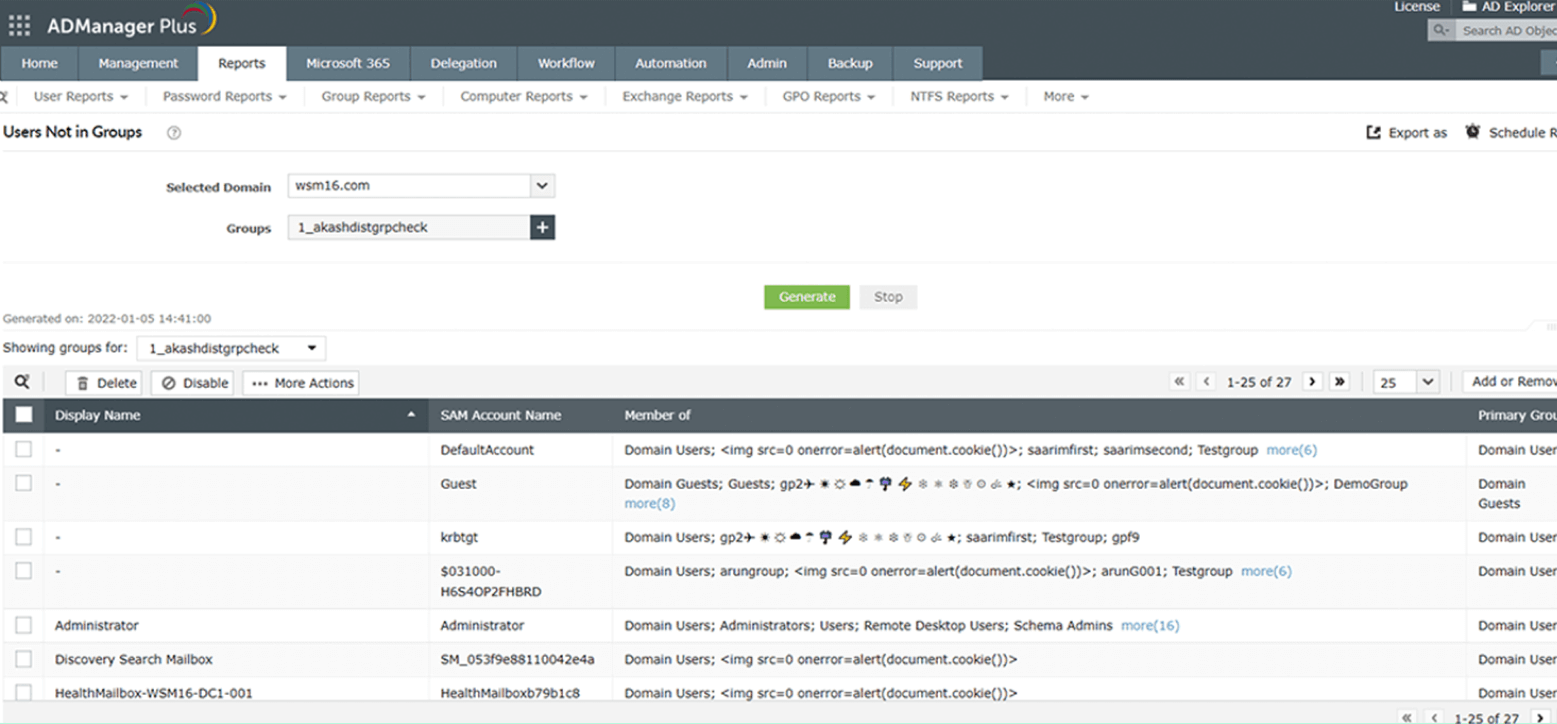Select the Administrator row checkbox
This screenshot has width=1557, height=724.
point(24,626)
